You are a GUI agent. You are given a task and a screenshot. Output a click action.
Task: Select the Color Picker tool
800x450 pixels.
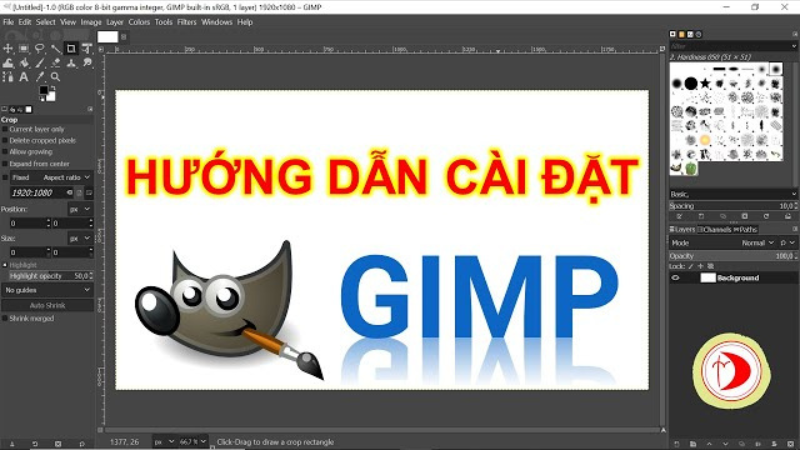(x=40, y=76)
